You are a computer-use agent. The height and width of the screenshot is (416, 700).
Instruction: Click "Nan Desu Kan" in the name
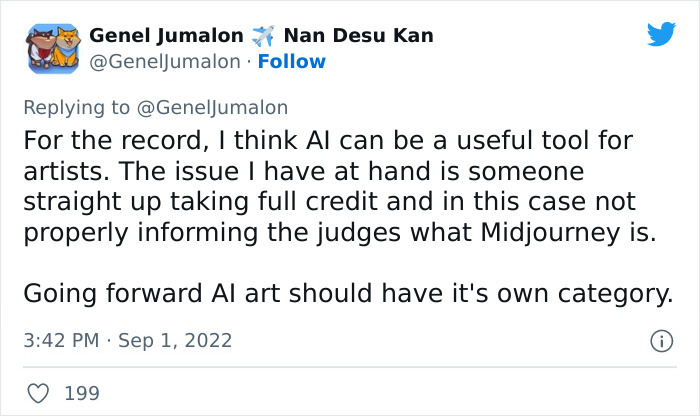point(359,36)
